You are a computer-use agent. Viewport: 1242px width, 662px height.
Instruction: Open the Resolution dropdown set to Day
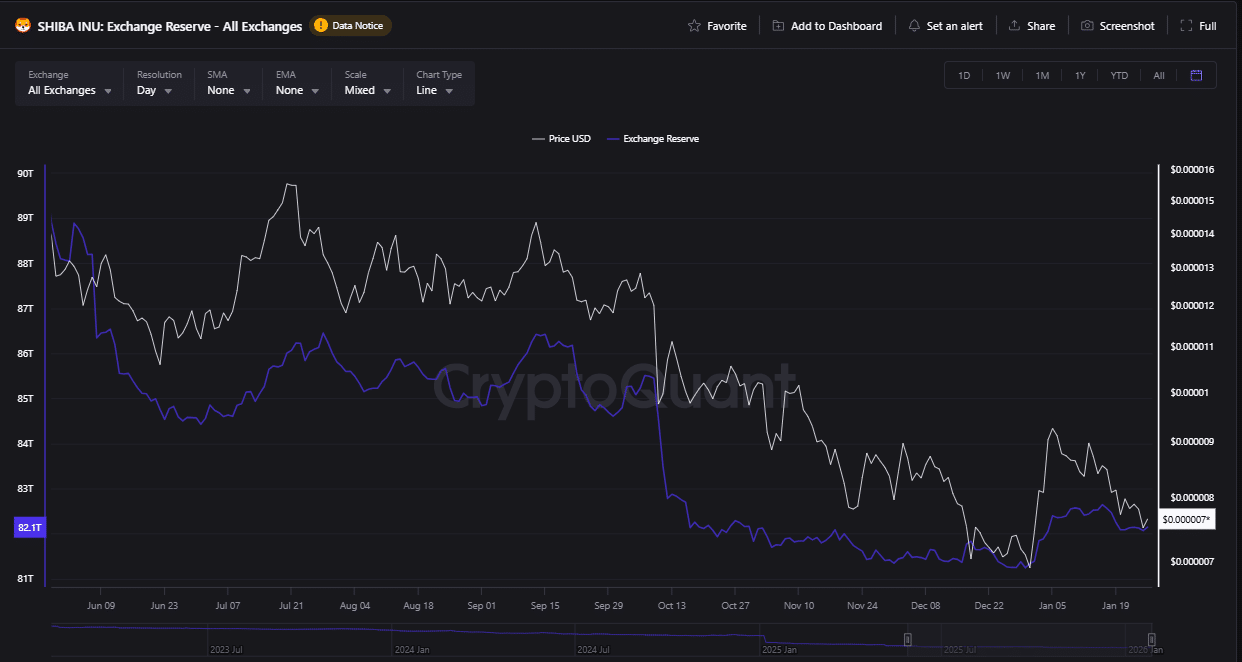pyautogui.click(x=156, y=89)
